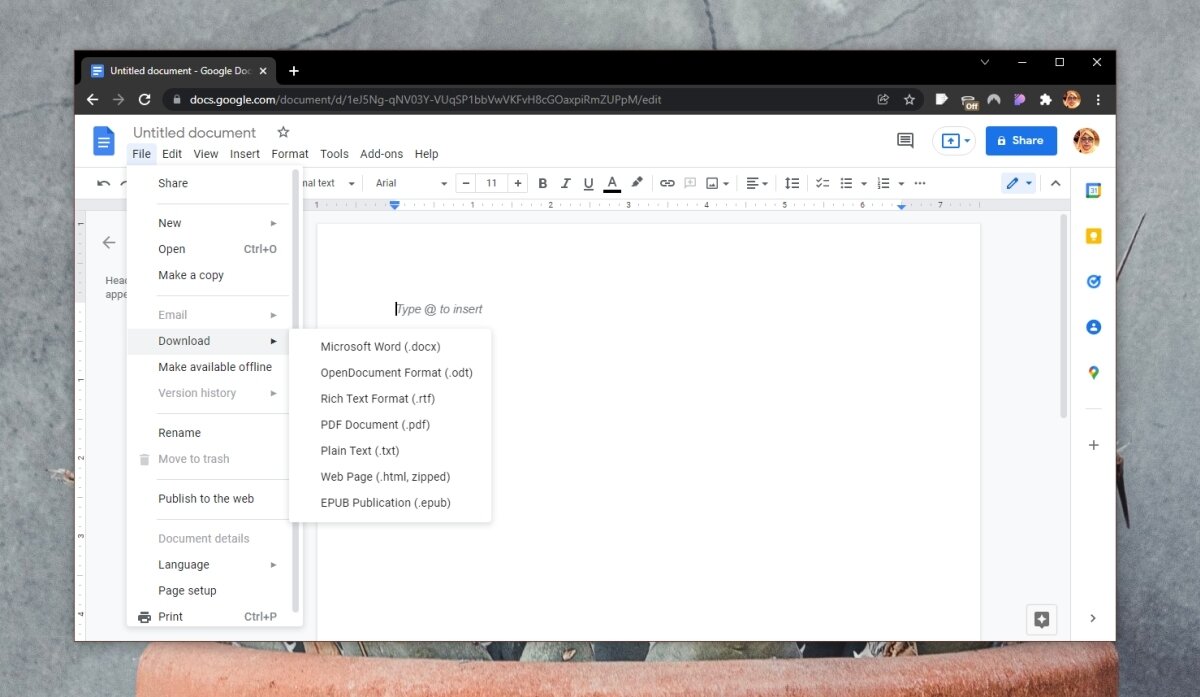Open Google Tasks in side panel
Screen dimensions: 1200x697
[x=1094, y=281]
